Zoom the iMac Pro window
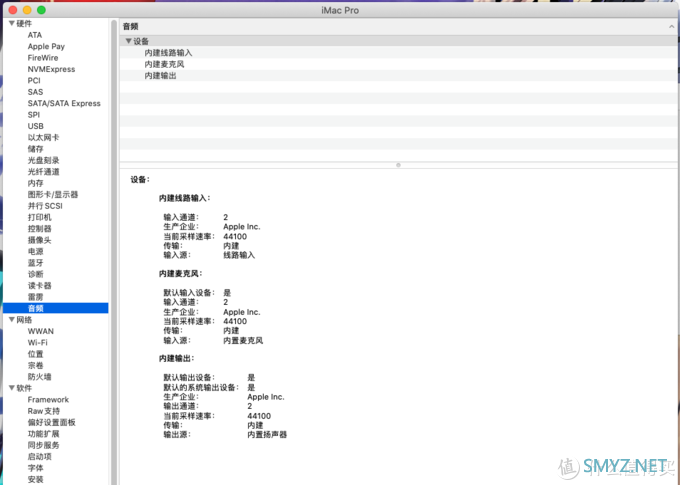Screen dimensions: 680x485 coord(41,10)
